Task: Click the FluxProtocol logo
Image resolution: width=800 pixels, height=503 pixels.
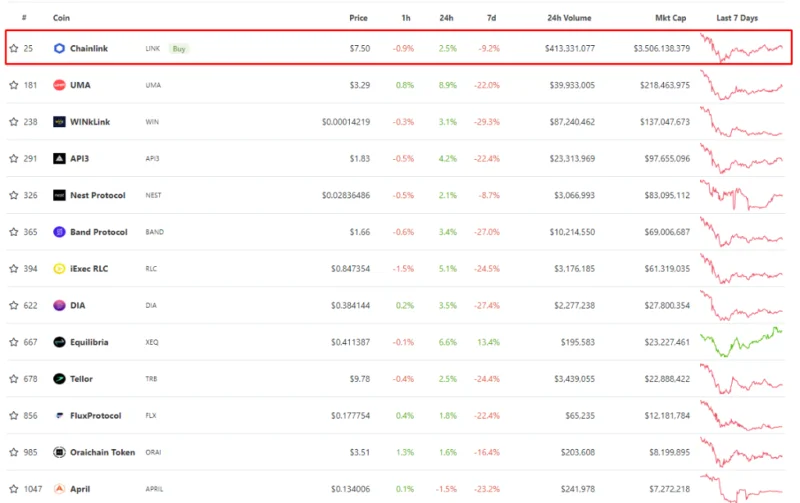Action: pyautogui.click(x=59, y=416)
